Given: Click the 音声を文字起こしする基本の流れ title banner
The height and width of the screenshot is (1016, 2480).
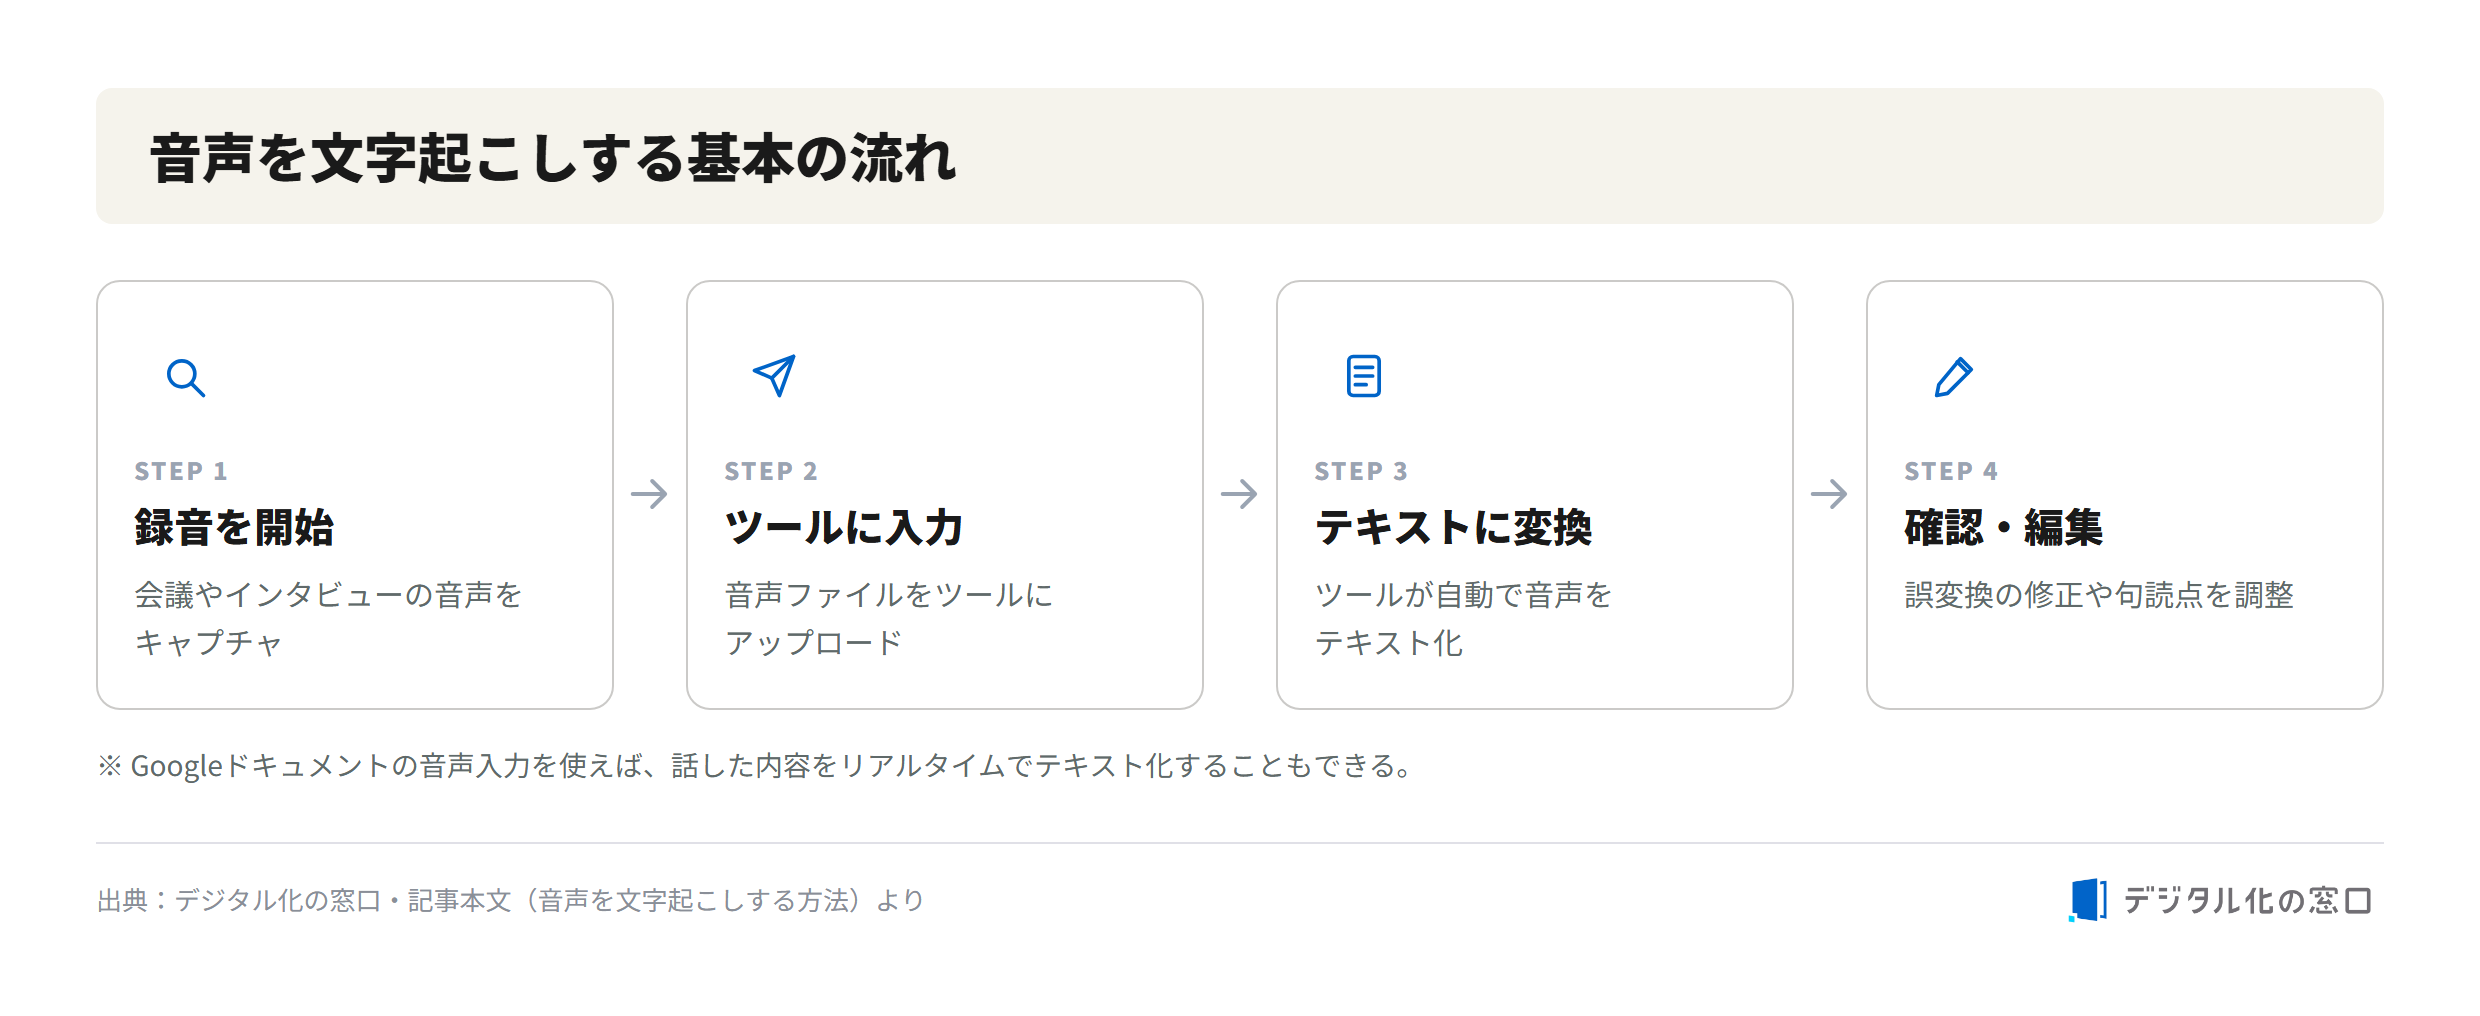Looking at the screenshot, I should (1240, 156).
